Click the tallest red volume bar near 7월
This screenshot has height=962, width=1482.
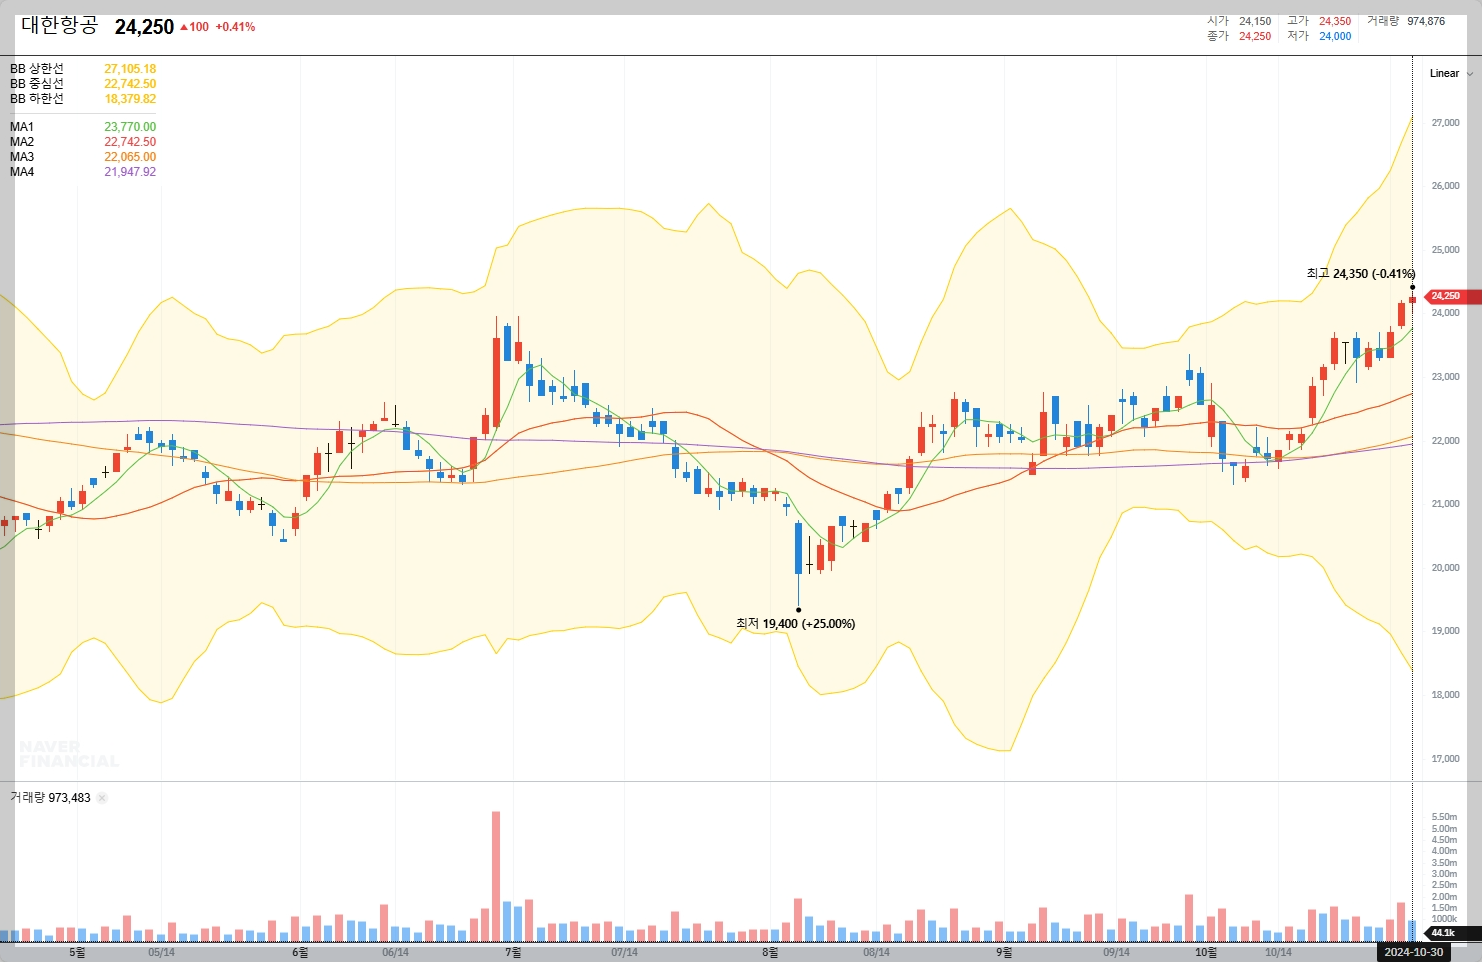(x=496, y=876)
